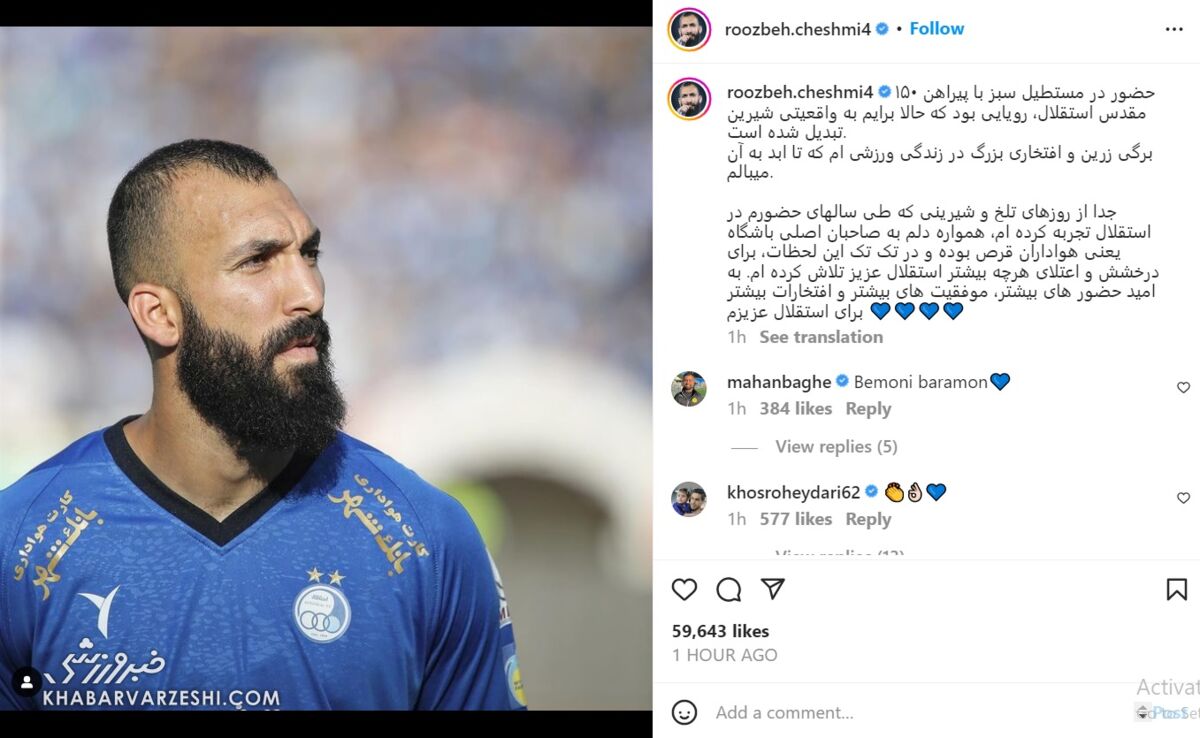The height and width of the screenshot is (738, 1200).
Task: Open emoji picker in comment box
Action: (x=684, y=712)
